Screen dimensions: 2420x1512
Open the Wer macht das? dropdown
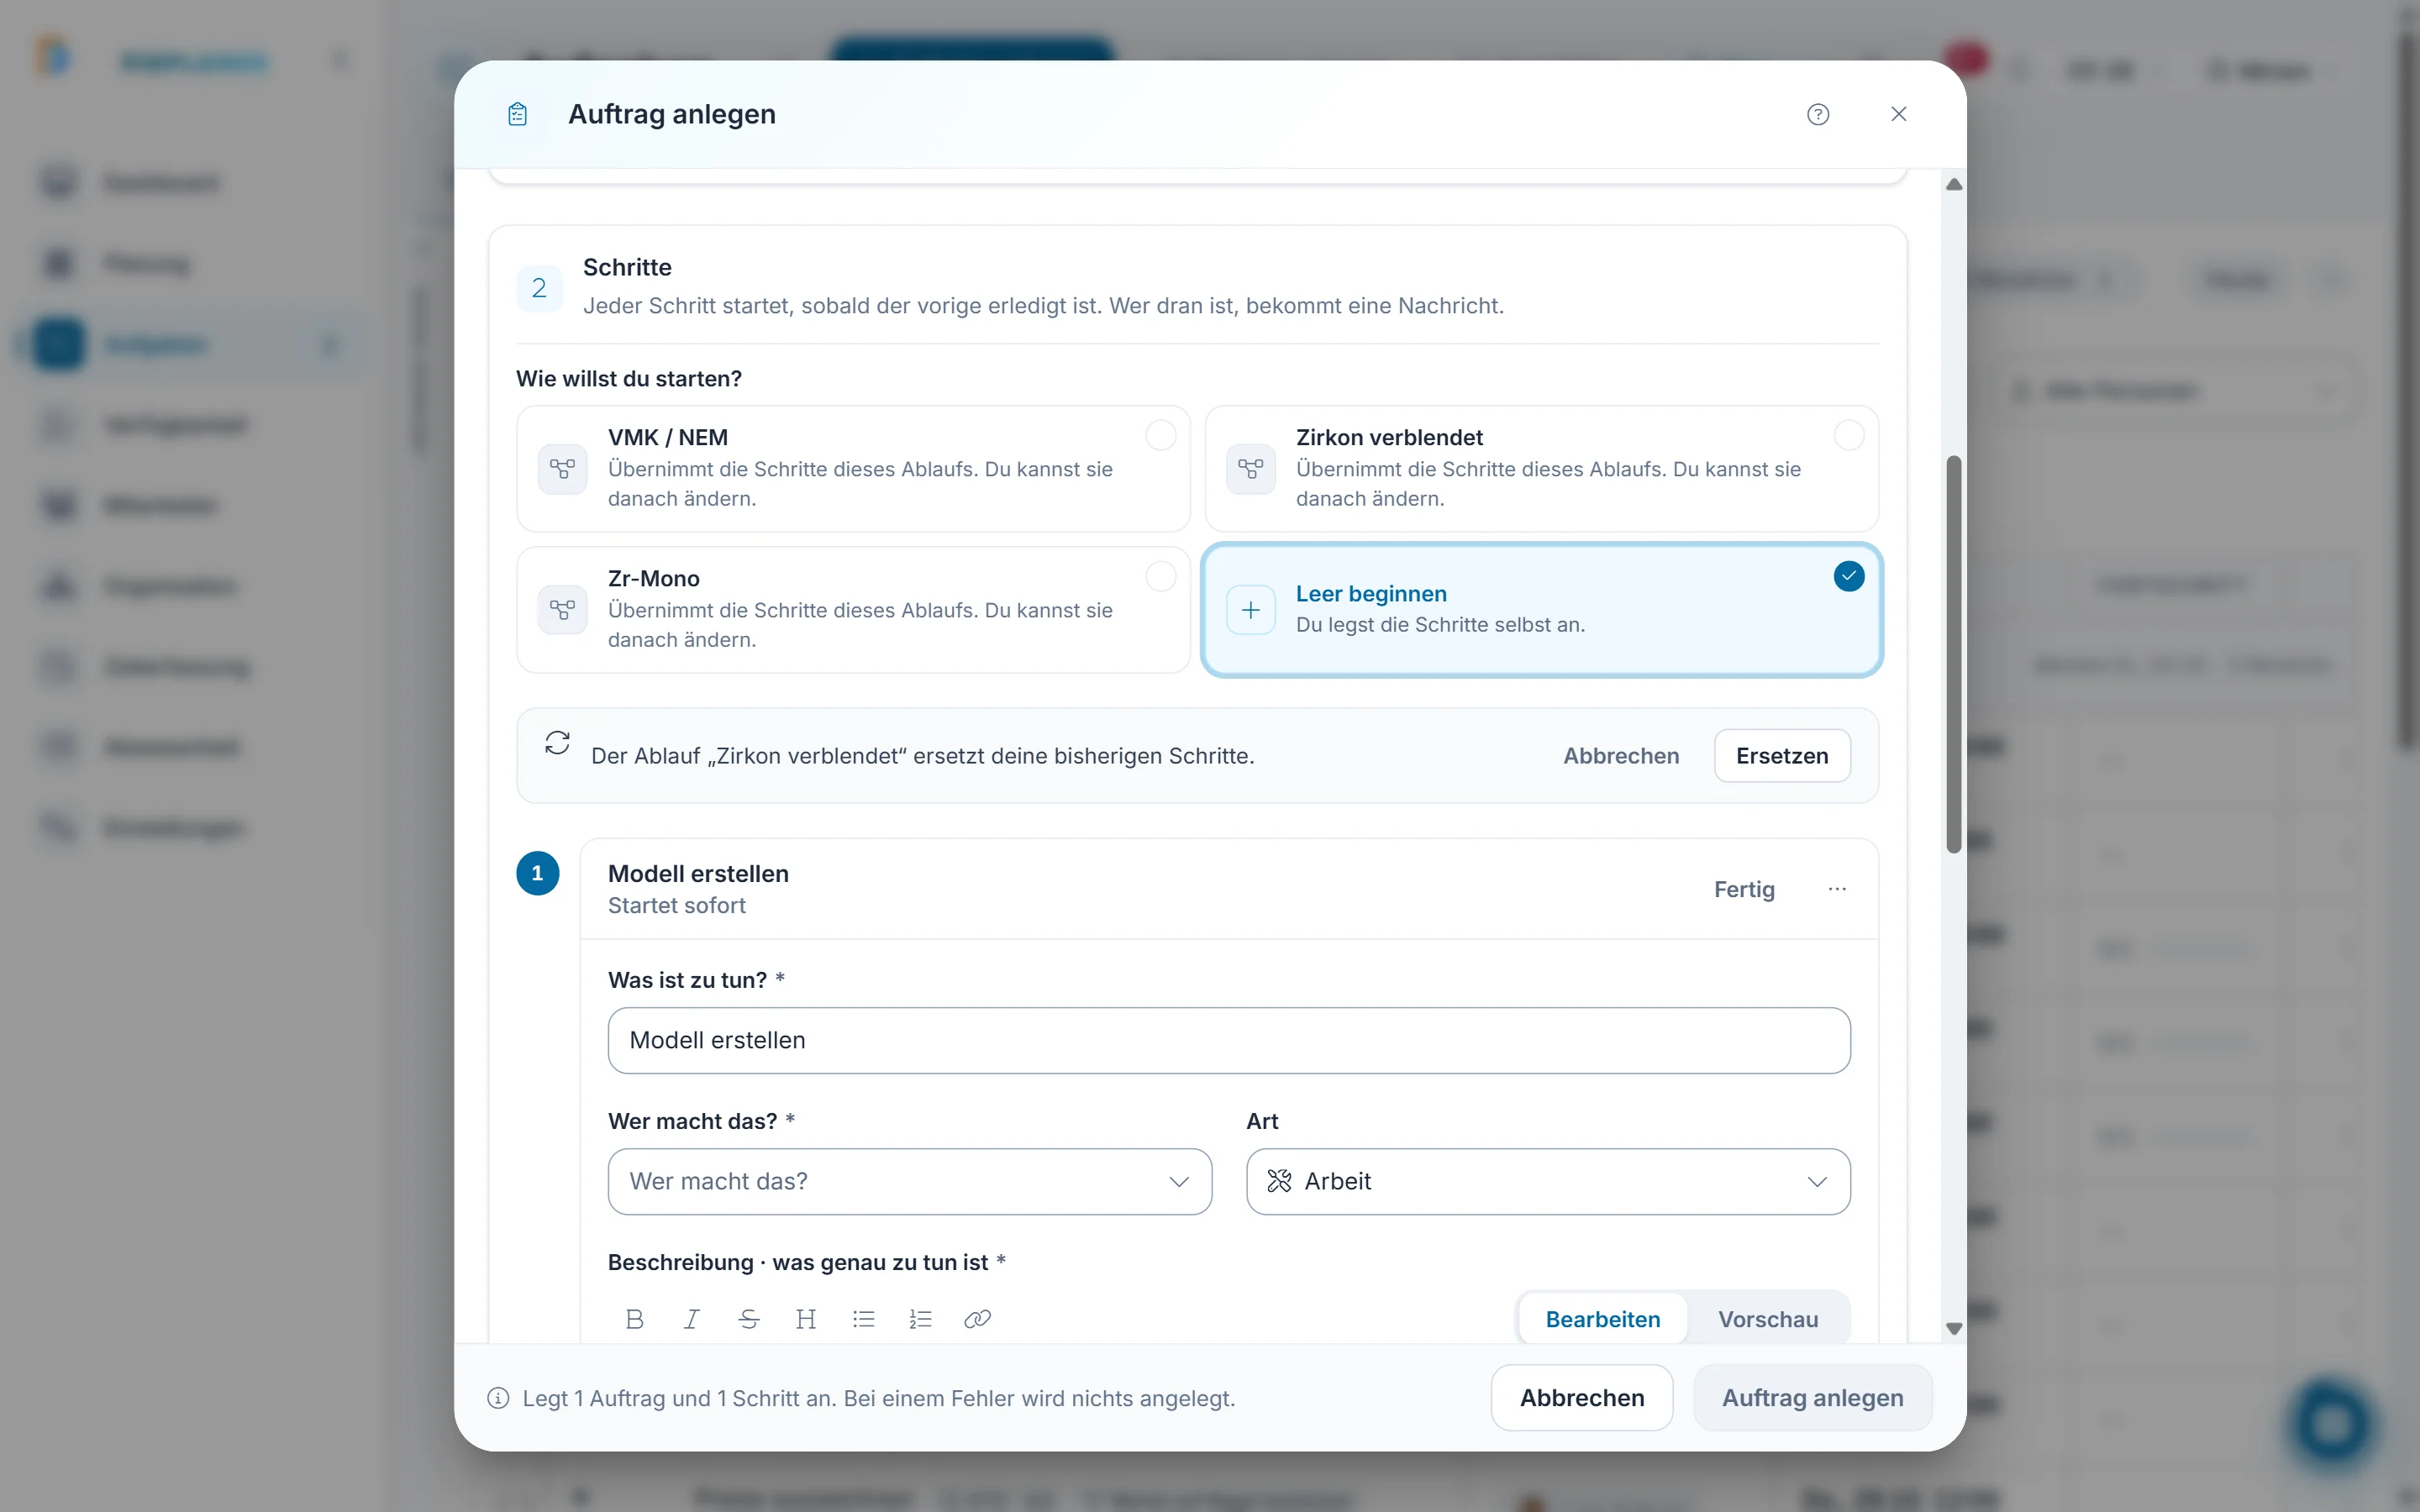click(x=909, y=1181)
